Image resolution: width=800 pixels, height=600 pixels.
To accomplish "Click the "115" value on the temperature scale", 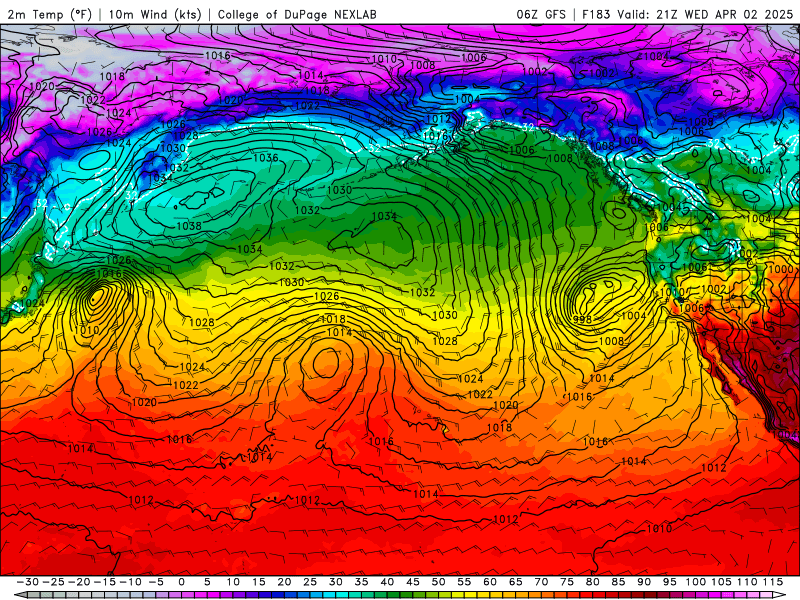I will point(773,582).
